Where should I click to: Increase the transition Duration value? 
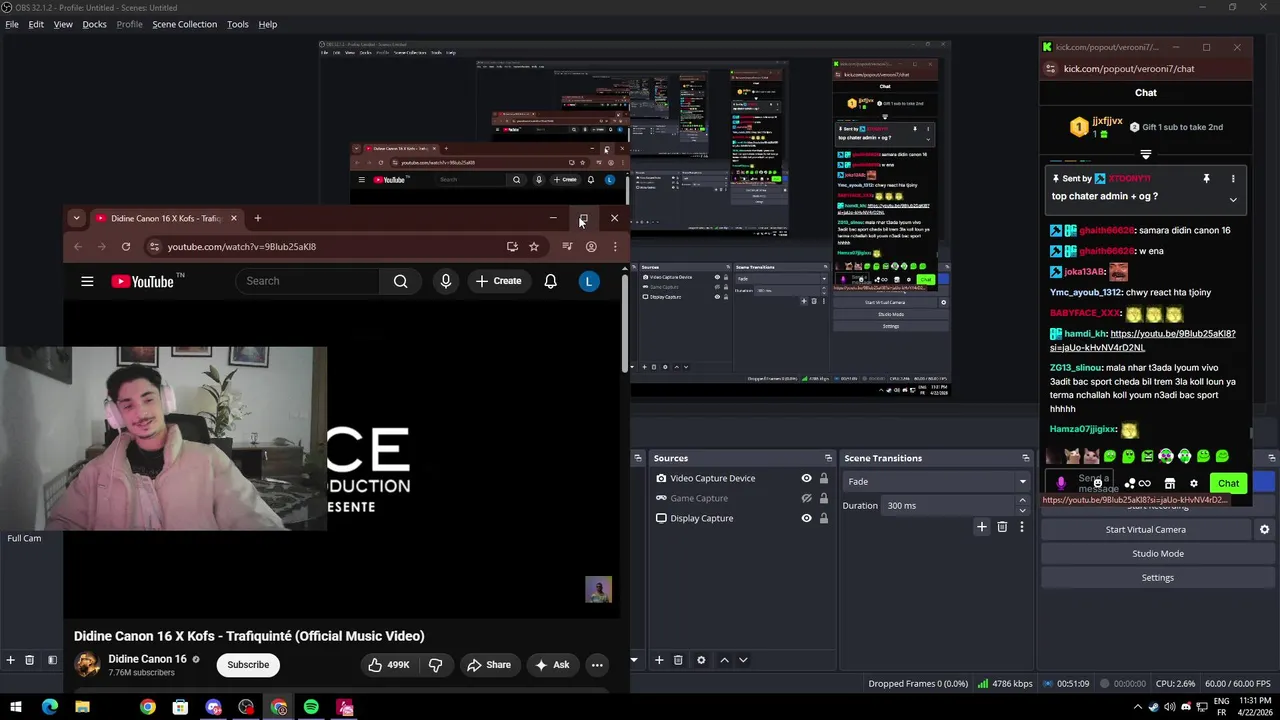1022,501
